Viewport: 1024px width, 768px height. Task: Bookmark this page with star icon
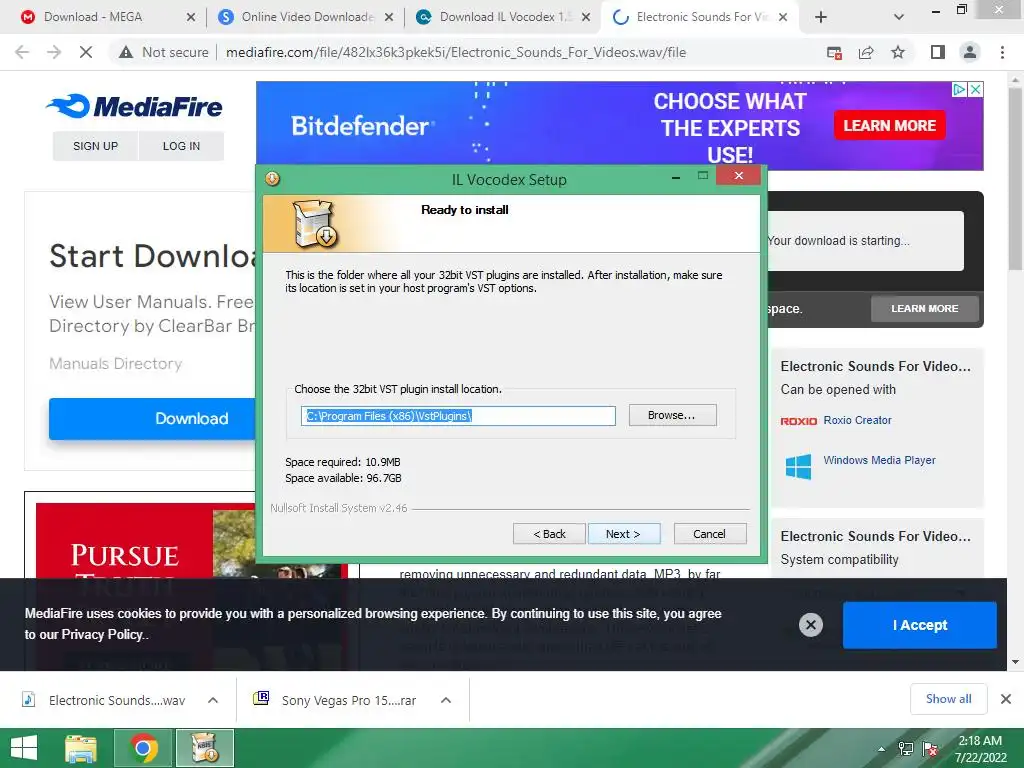click(x=898, y=52)
